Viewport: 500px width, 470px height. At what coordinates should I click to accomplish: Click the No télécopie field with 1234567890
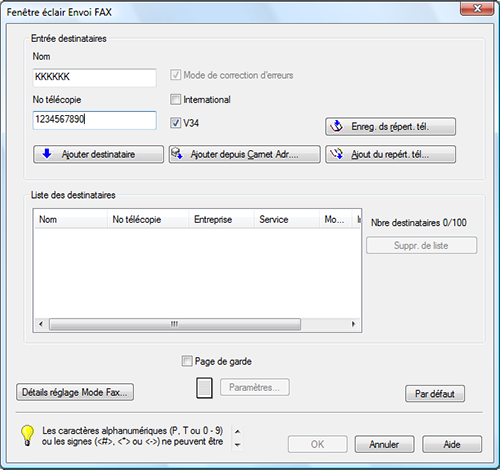[94, 120]
